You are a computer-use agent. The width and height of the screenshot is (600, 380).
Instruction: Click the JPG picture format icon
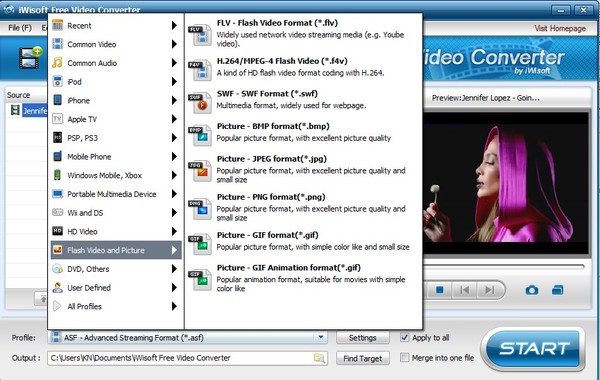(200, 170)
